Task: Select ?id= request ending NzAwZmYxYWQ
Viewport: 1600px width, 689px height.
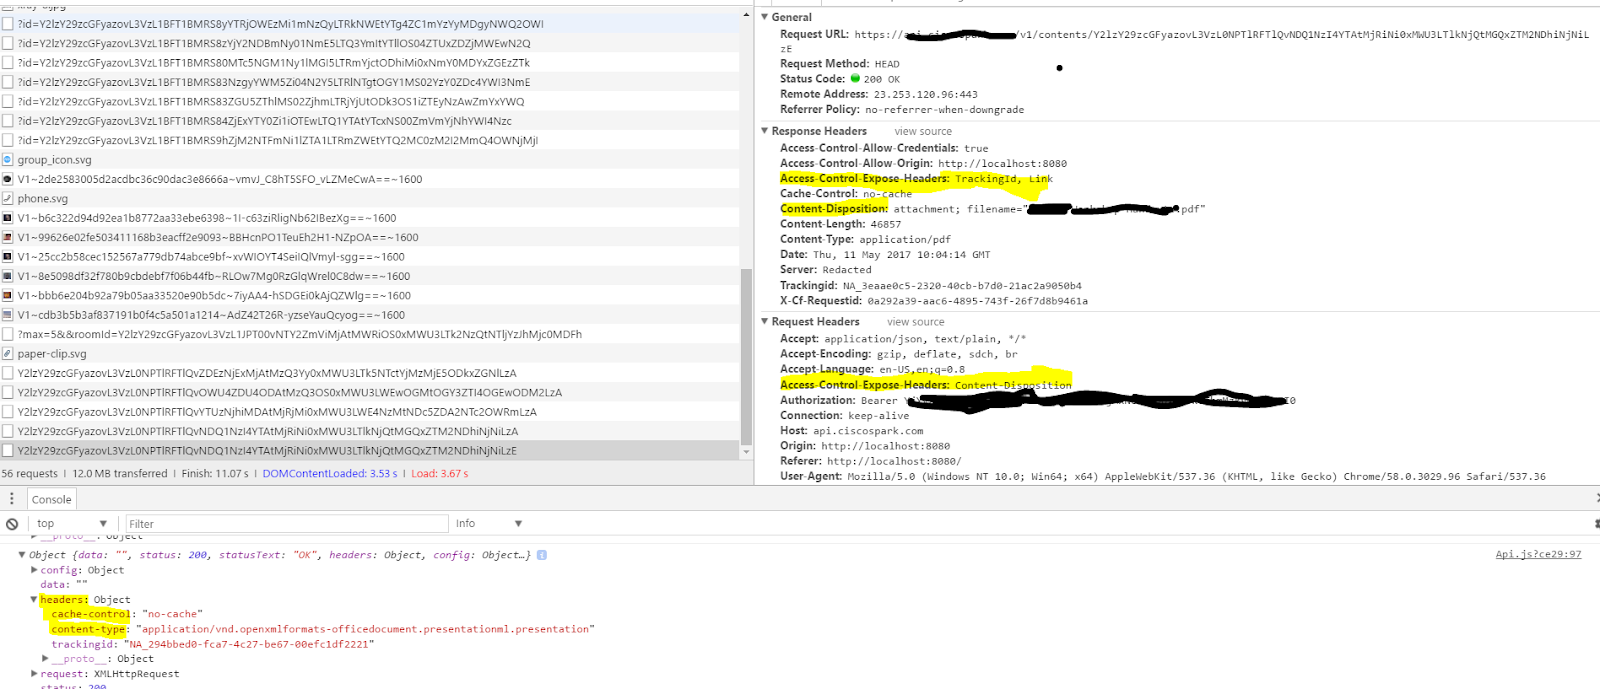Action: click(x=369, y=102)
